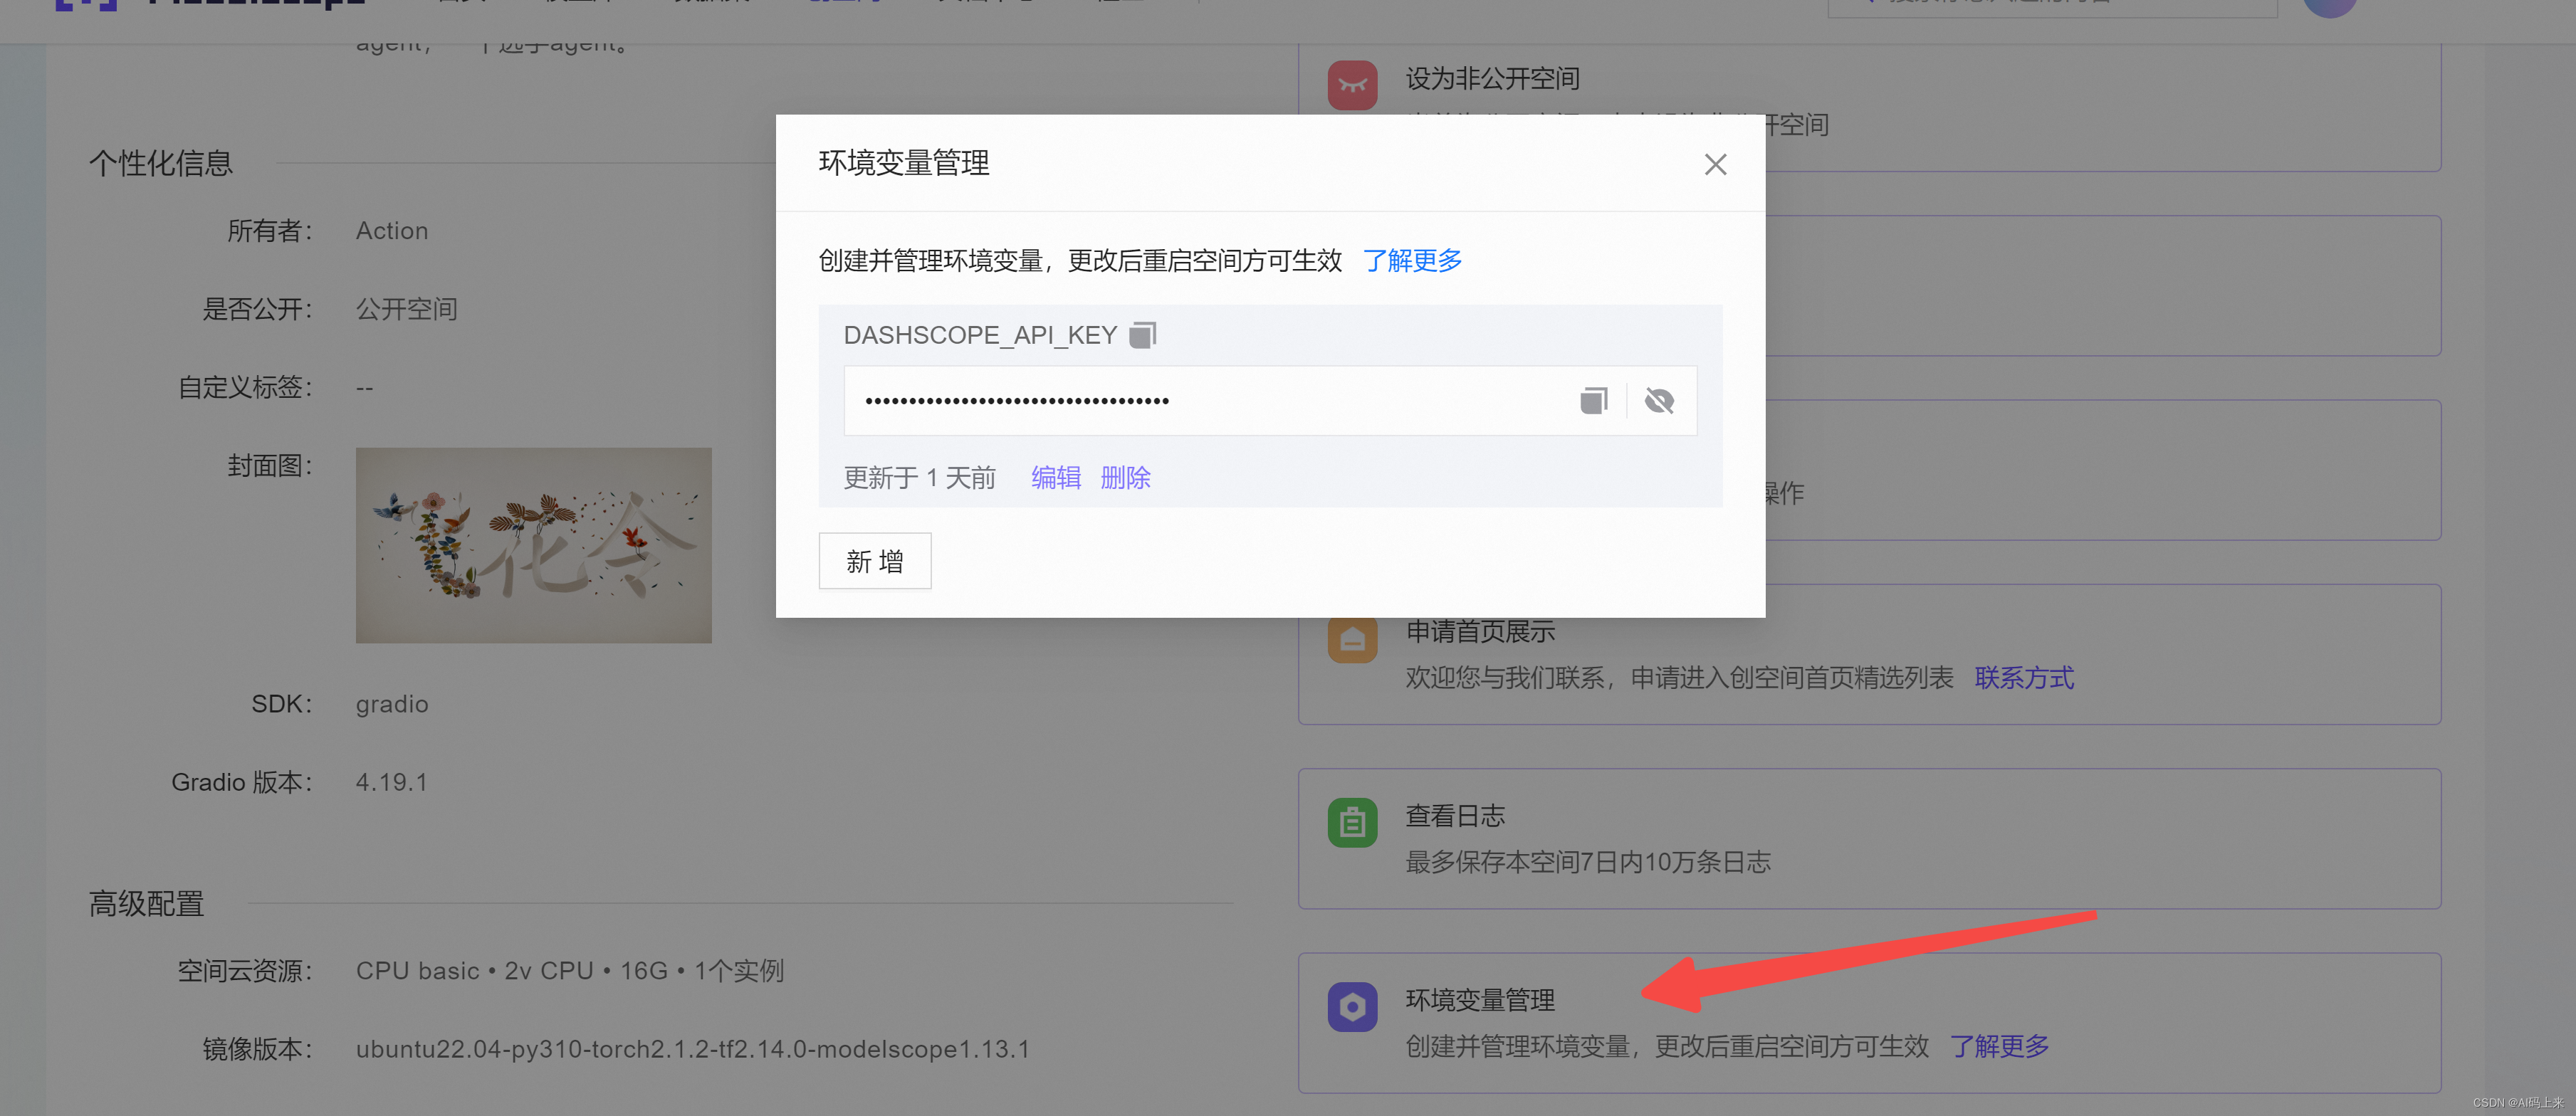
Task: Click the purple 环境变量管理 icon
Action: coord(1352,1007)
